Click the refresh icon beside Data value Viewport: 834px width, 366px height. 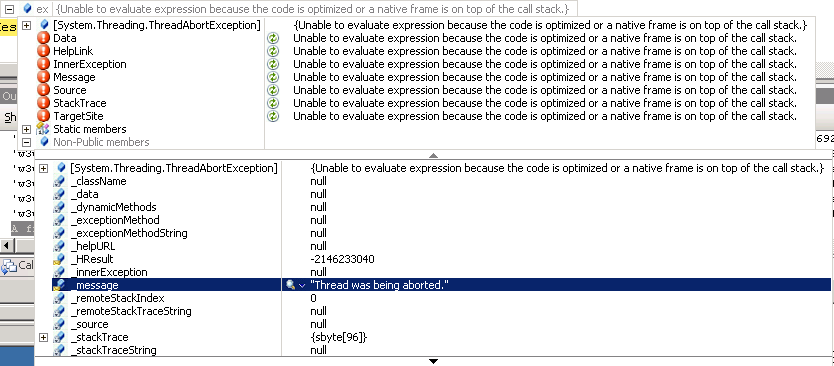pos(272,38)
